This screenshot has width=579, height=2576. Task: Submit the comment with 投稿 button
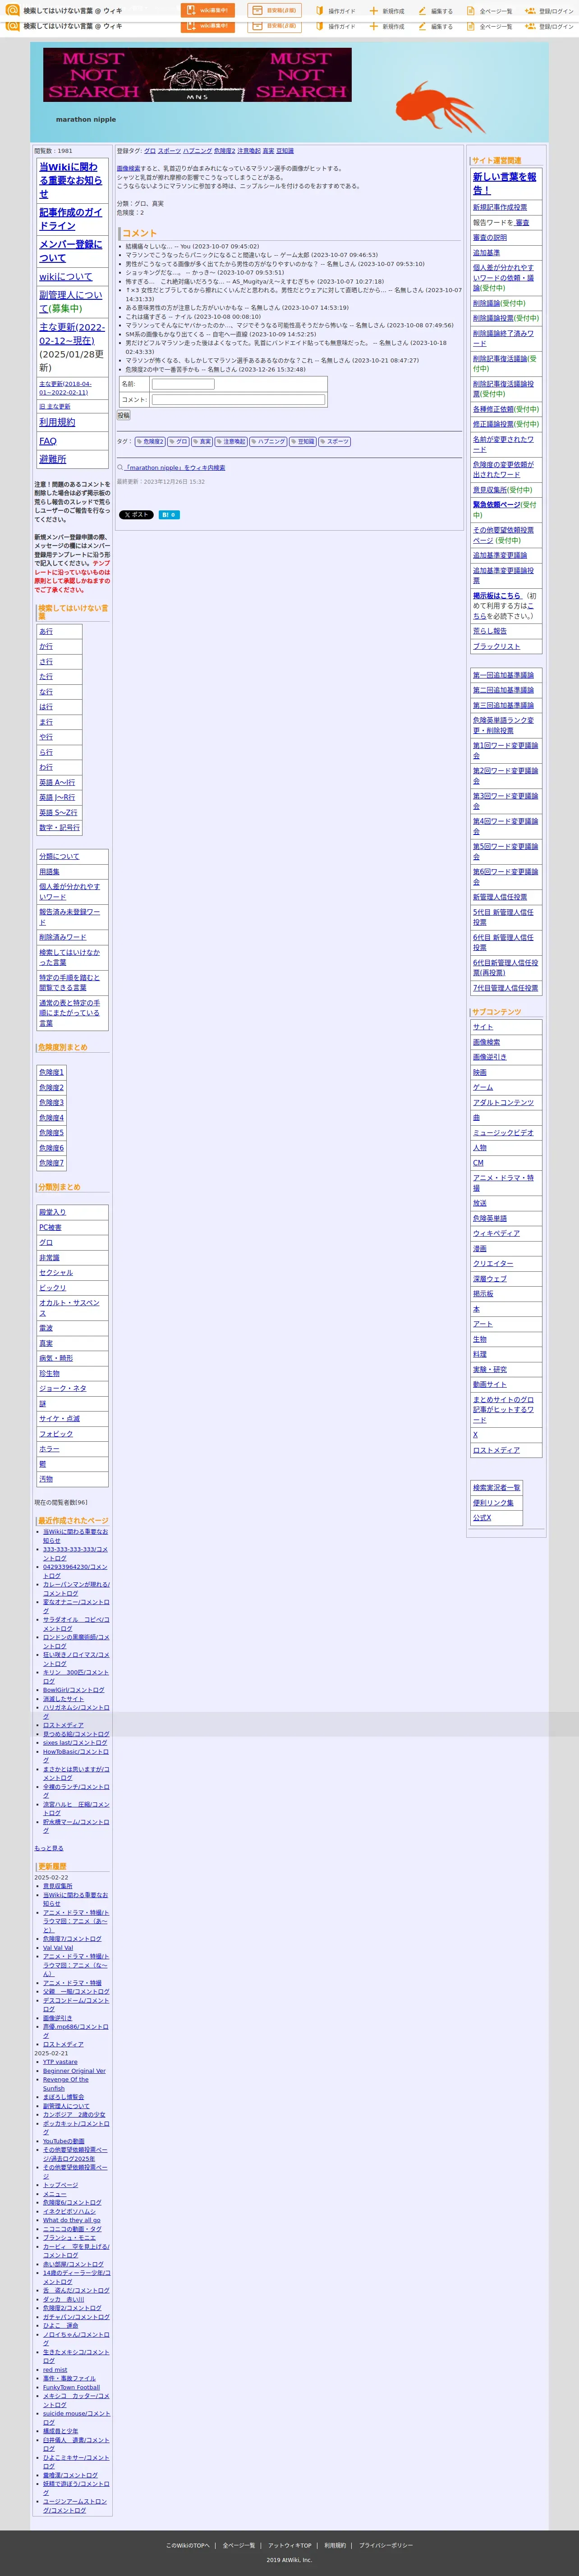click(x=123, y=415)
